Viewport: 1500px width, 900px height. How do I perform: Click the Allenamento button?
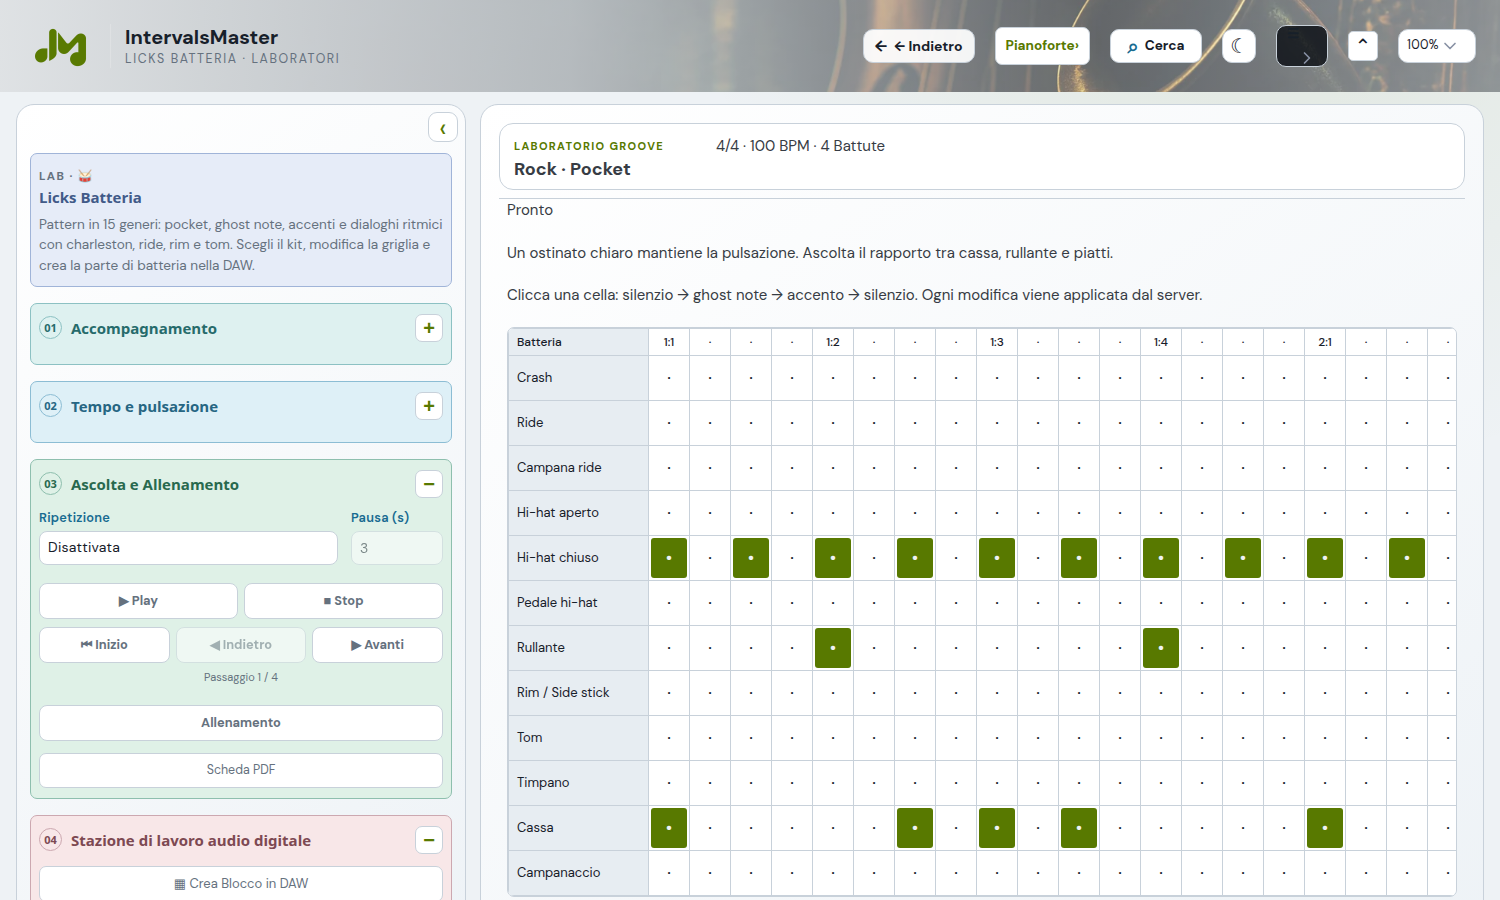click(x=241, y=723)
